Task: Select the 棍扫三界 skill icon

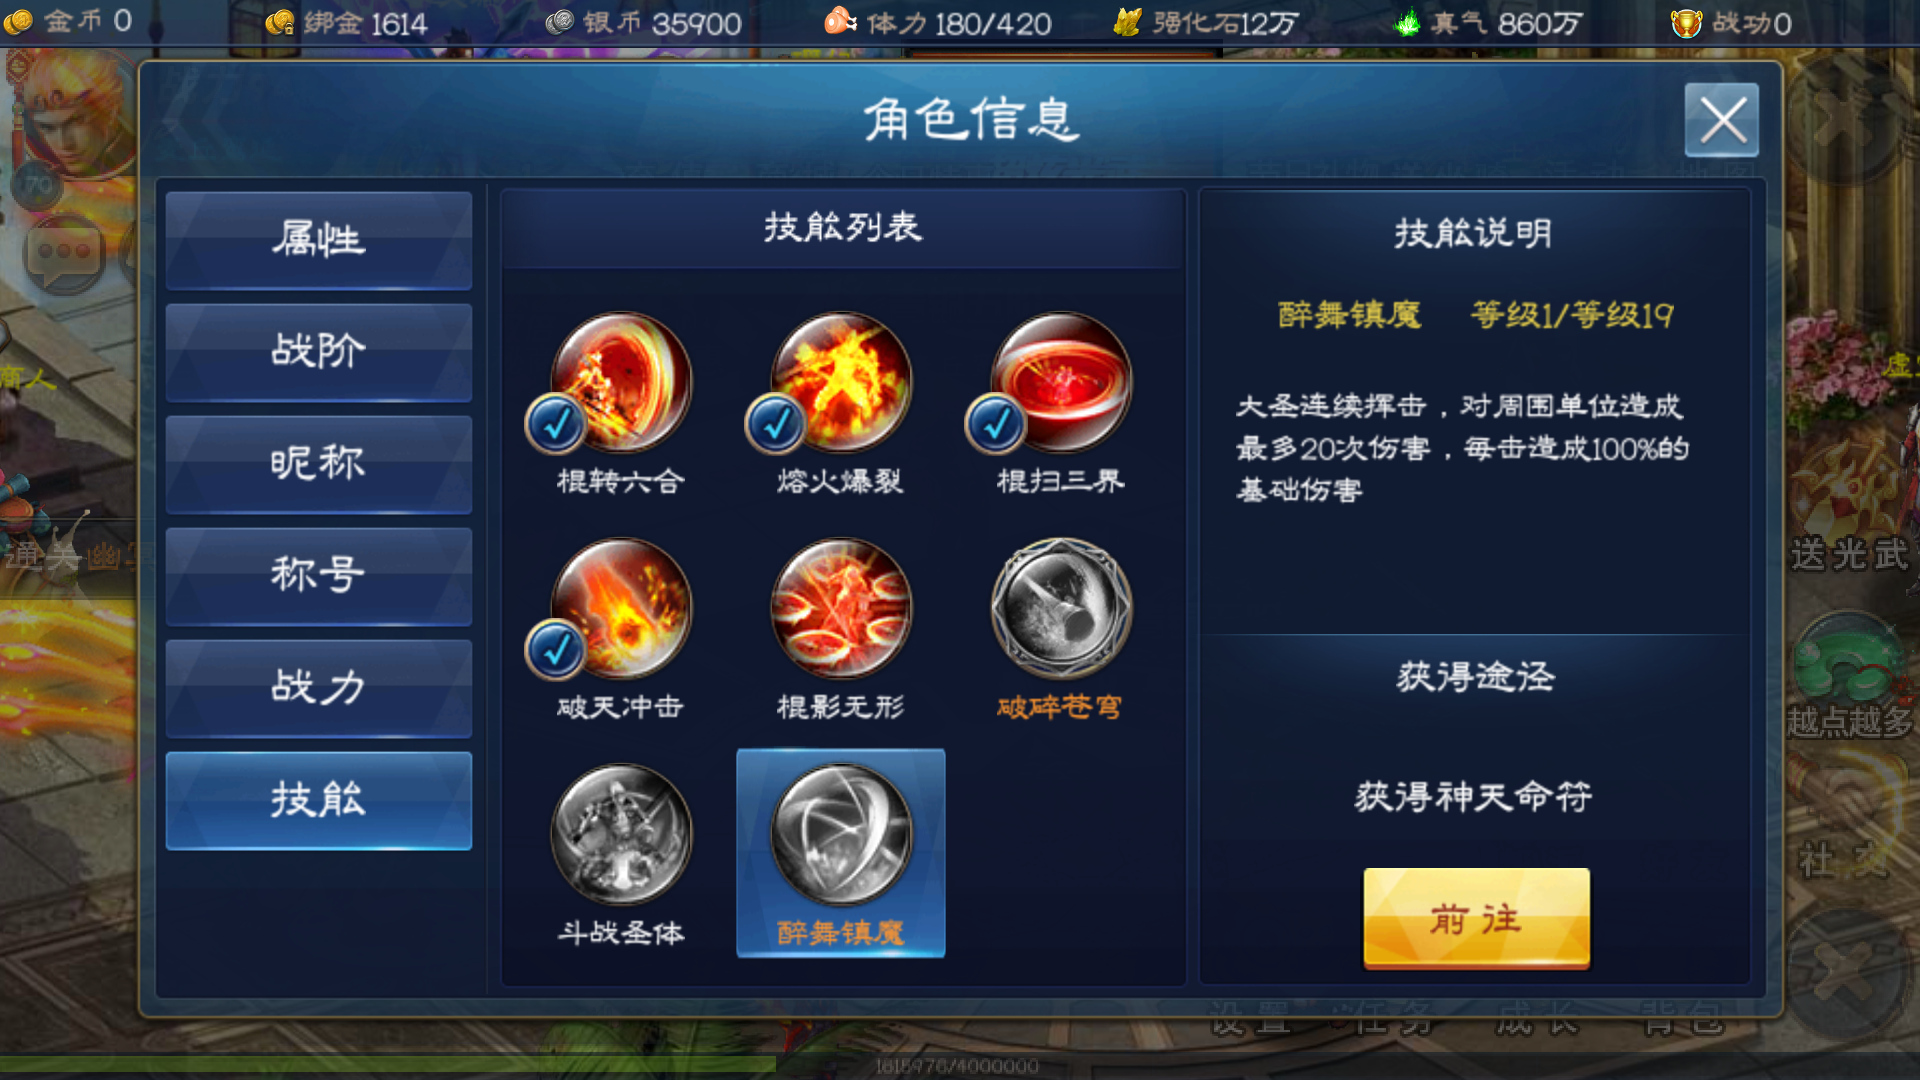Action: pyautogui.click(x=1061, y=382)
